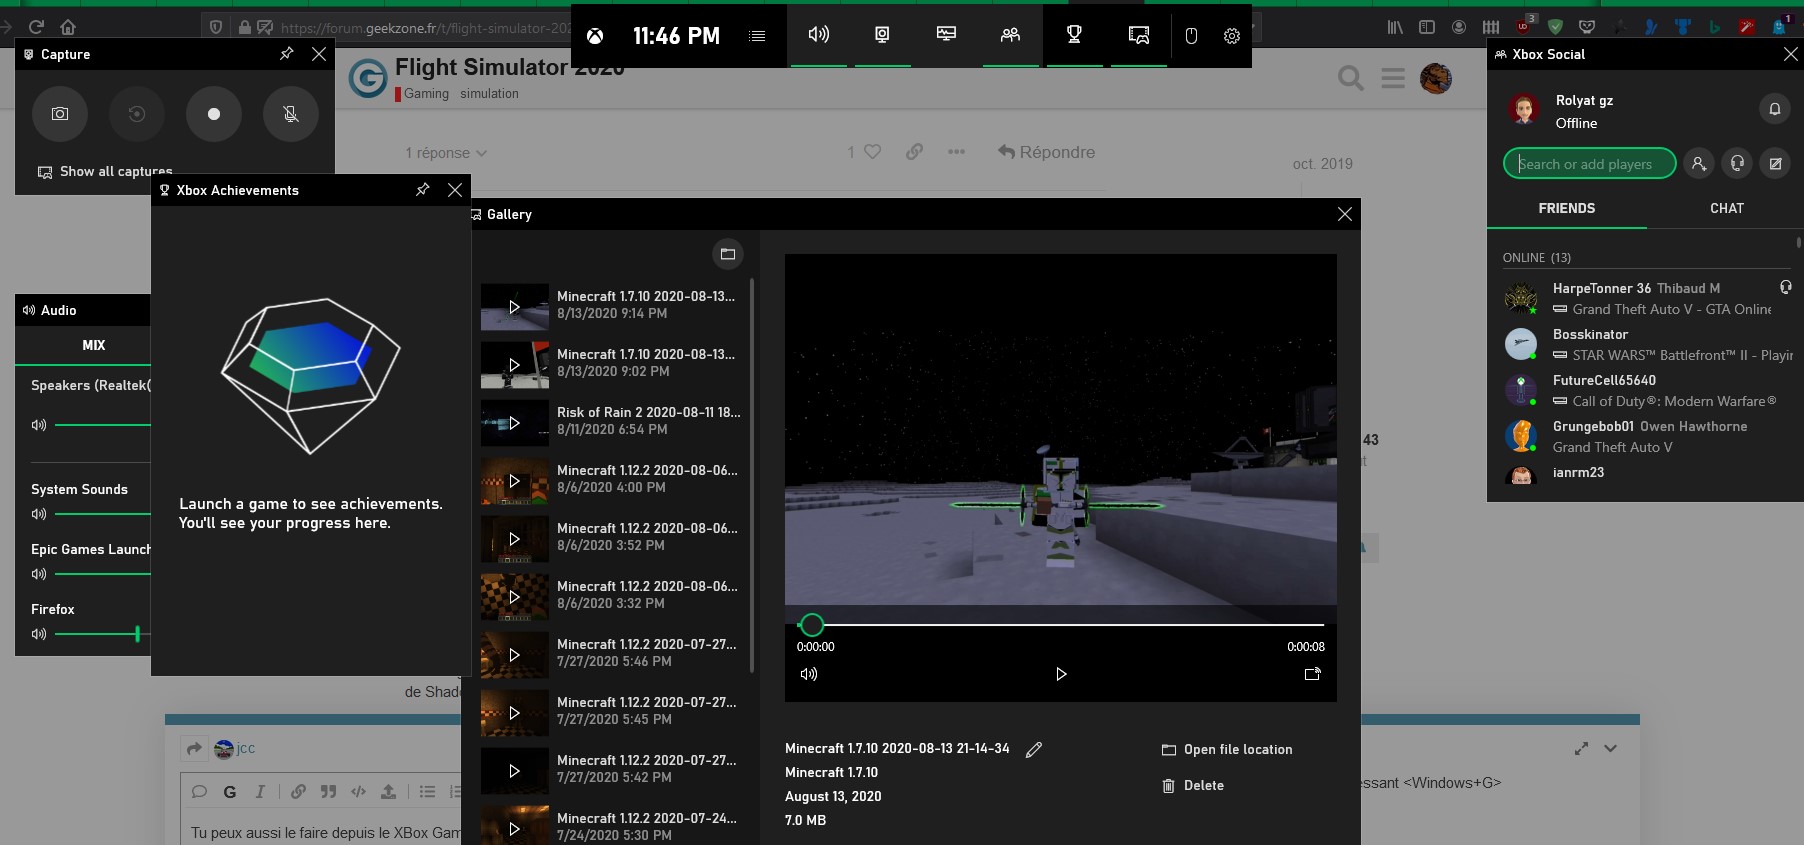The height and width of the screenshot is (845, 1804).
Task: Toggle the Performance widget in Game Bar
Action: pos(946,35)
